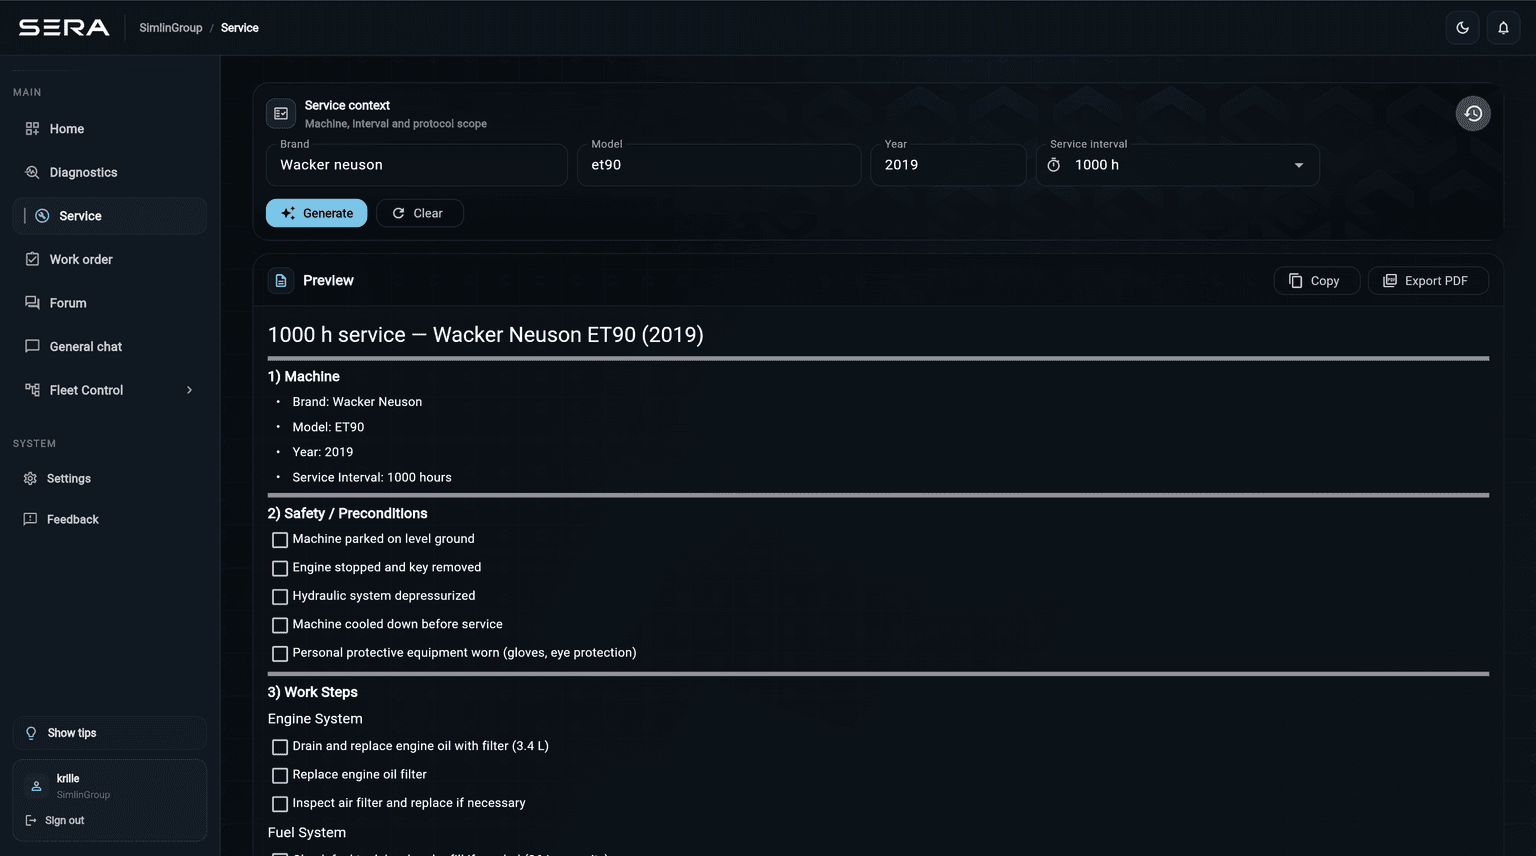The width and height of the screenshot is (1536, 856).
Task: Click the Forum chat bubbles icon
Action: [x=32, y=303]
